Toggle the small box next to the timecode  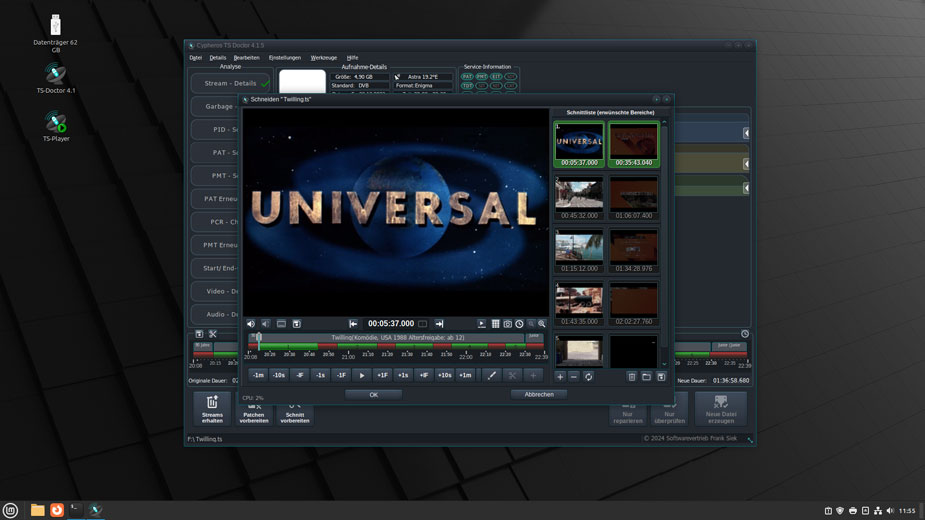click(x=422, y=324)
